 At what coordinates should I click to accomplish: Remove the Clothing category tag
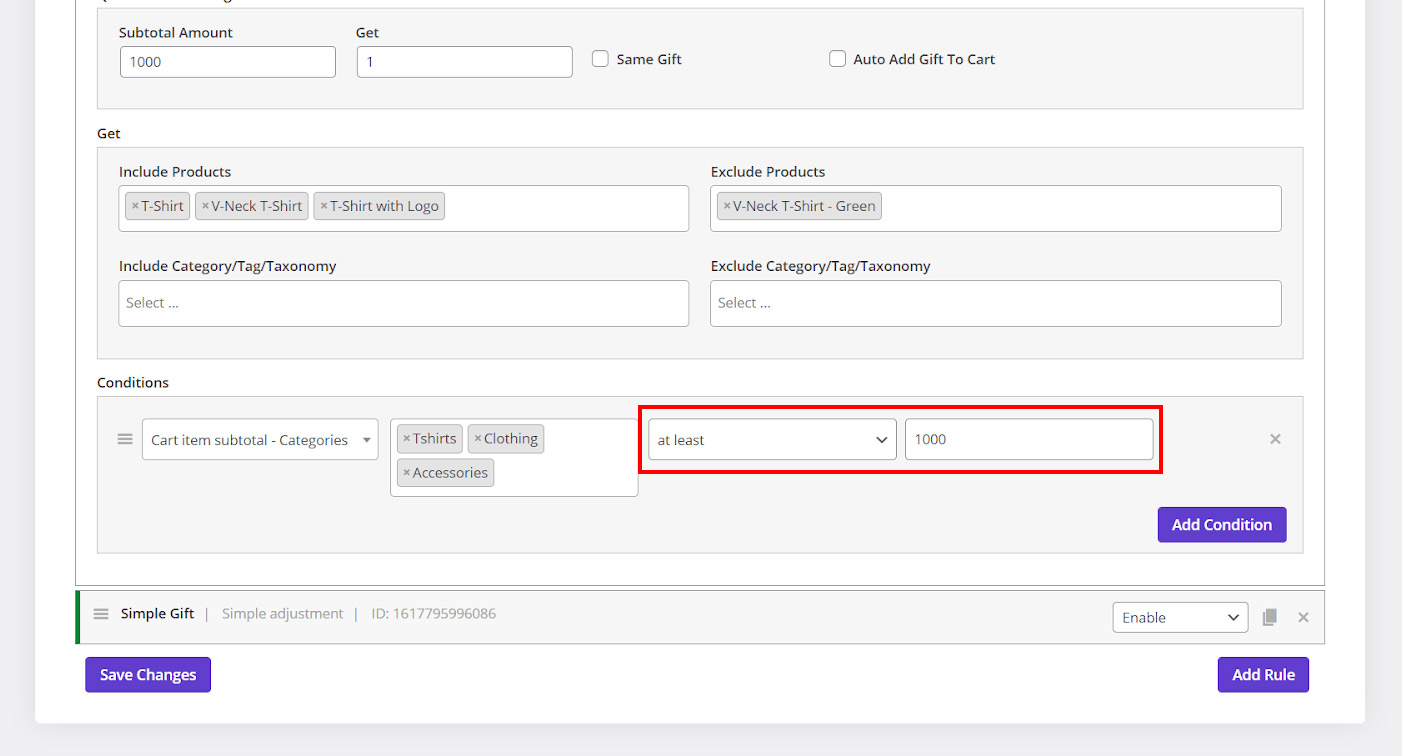(x=478, y=439)
